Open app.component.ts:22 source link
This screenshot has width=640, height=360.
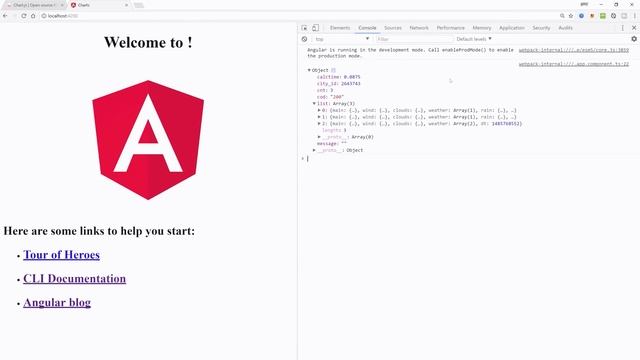point(573,64)
